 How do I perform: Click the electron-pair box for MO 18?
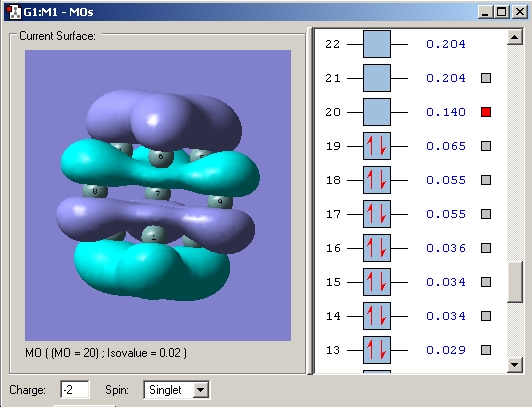[377, 180]
